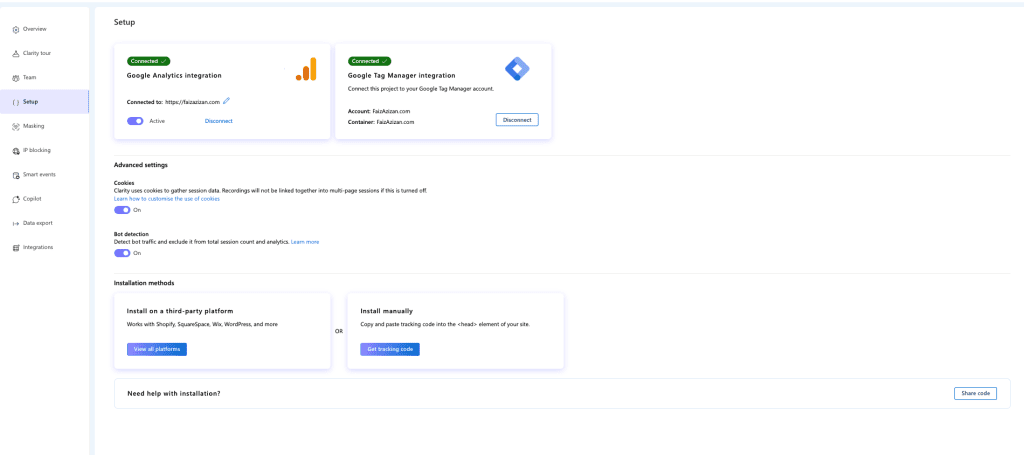Click the Masking sidebar icon
This screenshot has width=1024, height=455.
pos(16,126)
